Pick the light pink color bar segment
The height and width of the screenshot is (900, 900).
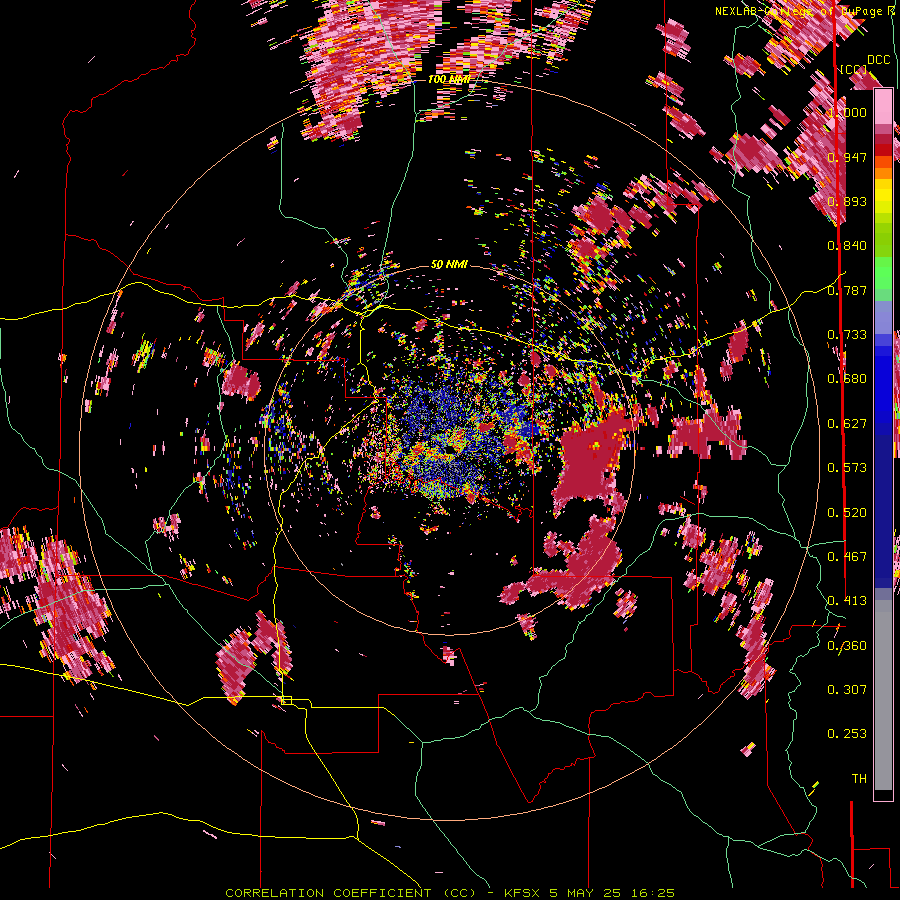(883, 107)
